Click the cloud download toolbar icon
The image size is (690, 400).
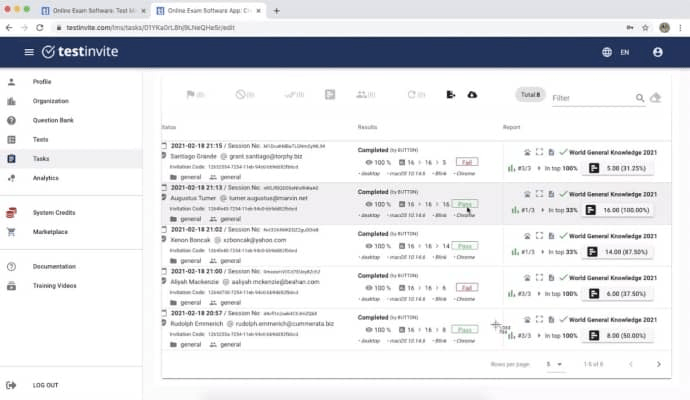(472, 95)
